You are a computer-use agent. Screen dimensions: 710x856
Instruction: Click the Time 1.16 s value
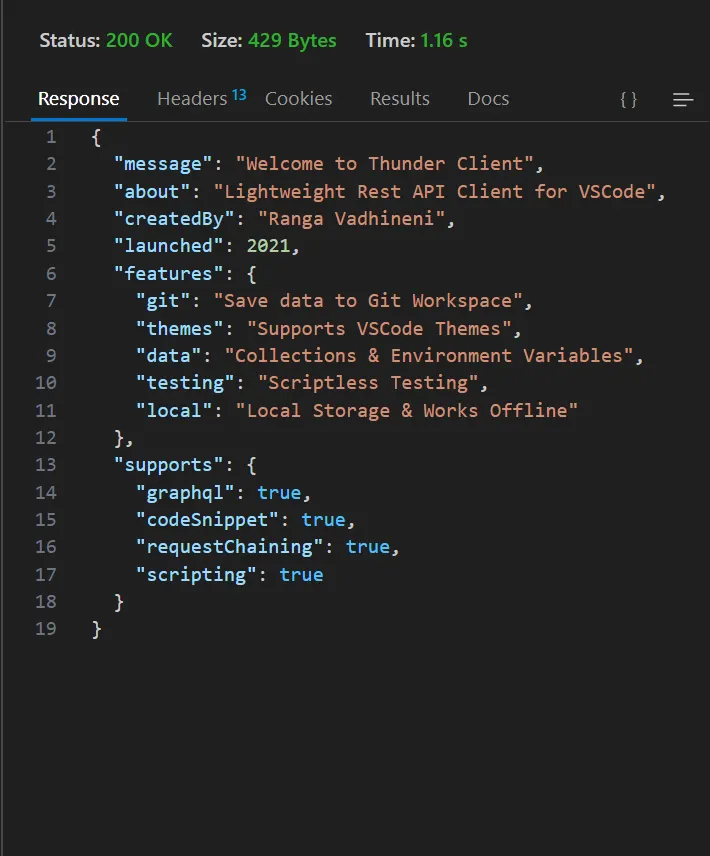click(x=444, y=40)
